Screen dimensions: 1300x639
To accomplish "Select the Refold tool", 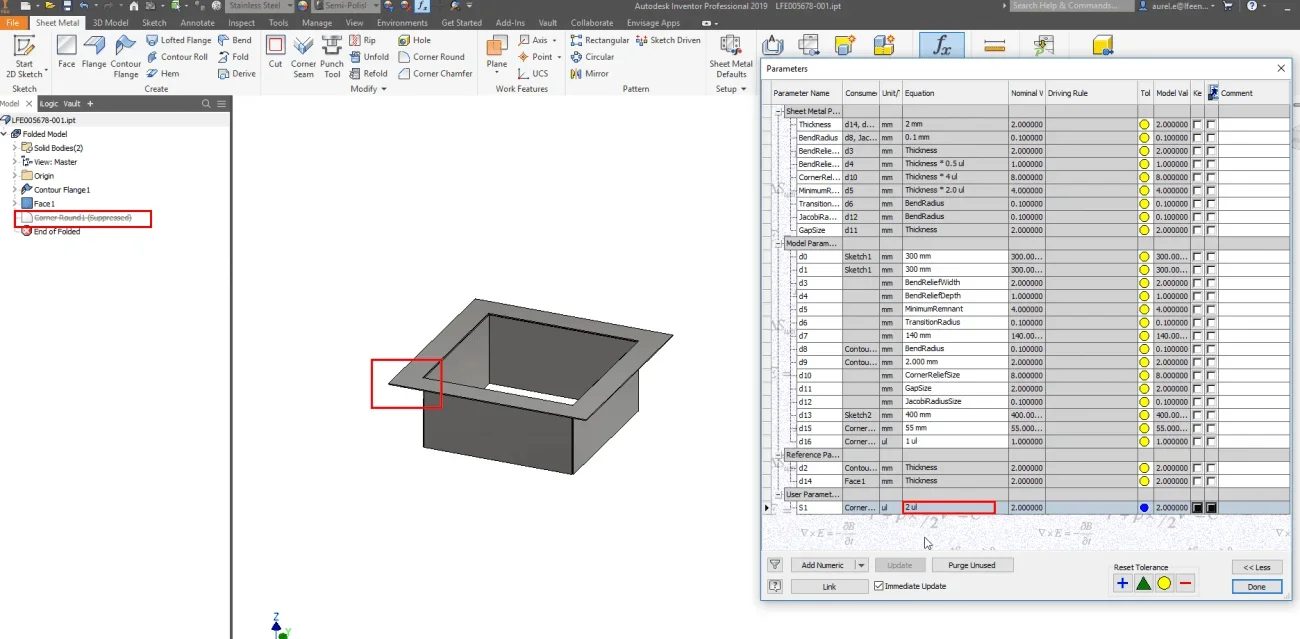I will point(369,73).
